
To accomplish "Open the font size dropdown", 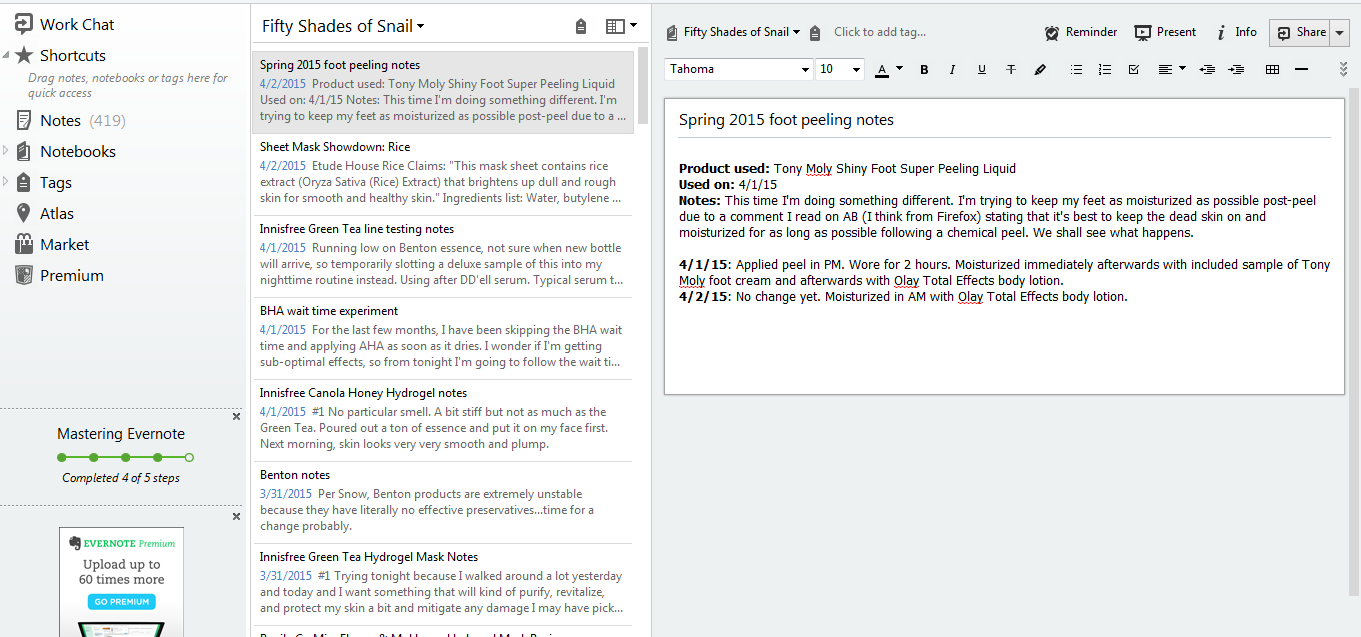I will [x=856, y=70].
